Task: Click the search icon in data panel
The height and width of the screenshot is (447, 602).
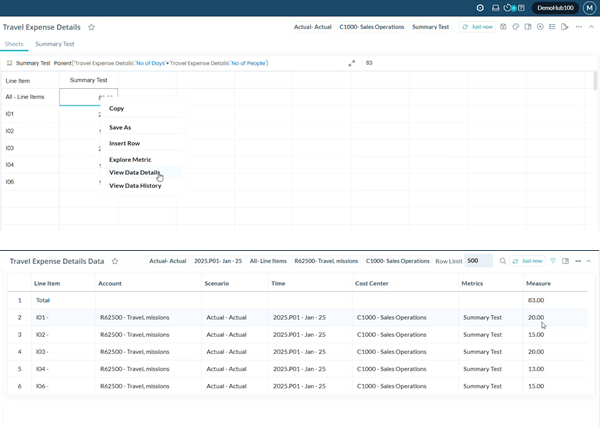Action: pos(503,261)
